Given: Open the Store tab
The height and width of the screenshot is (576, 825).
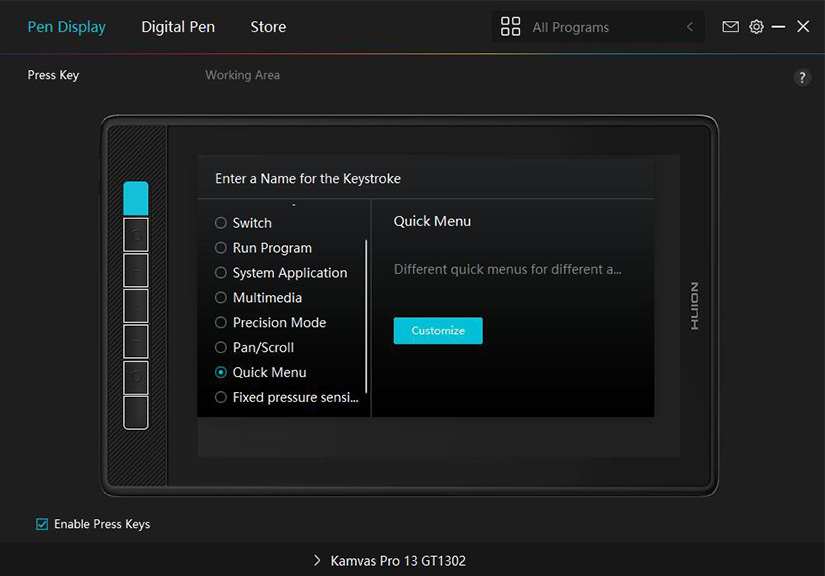Looking at the screenshot, I should (268, 27).
